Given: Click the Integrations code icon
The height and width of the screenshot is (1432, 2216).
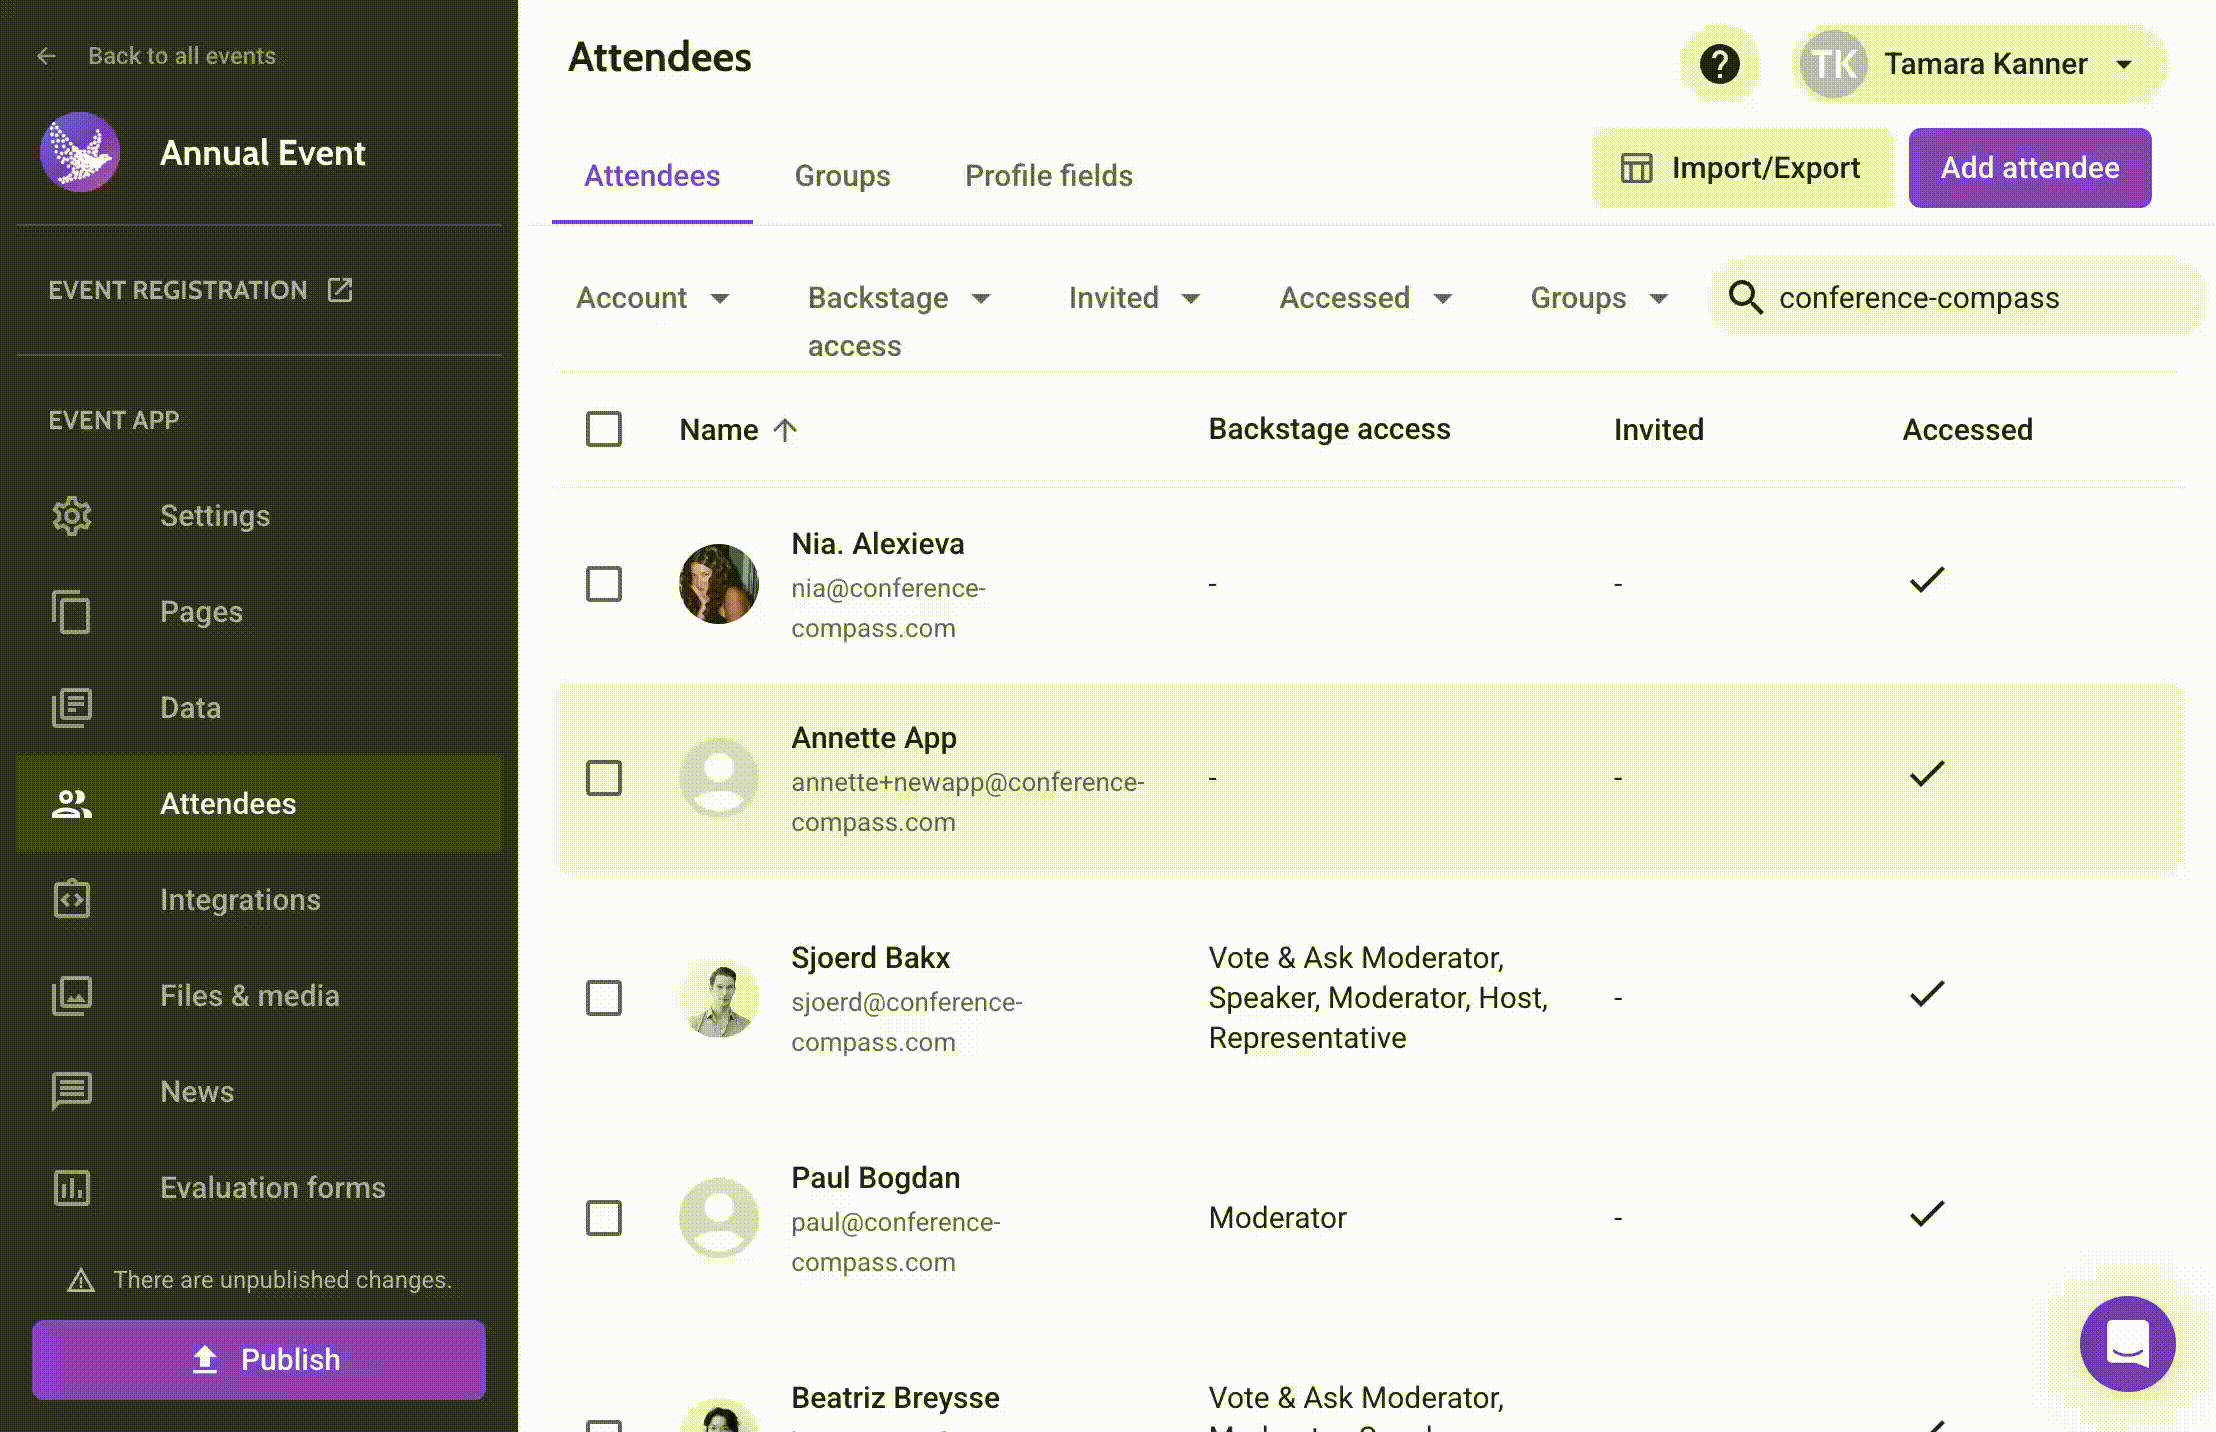Looking at the screenshot, I should pos(72,900).
